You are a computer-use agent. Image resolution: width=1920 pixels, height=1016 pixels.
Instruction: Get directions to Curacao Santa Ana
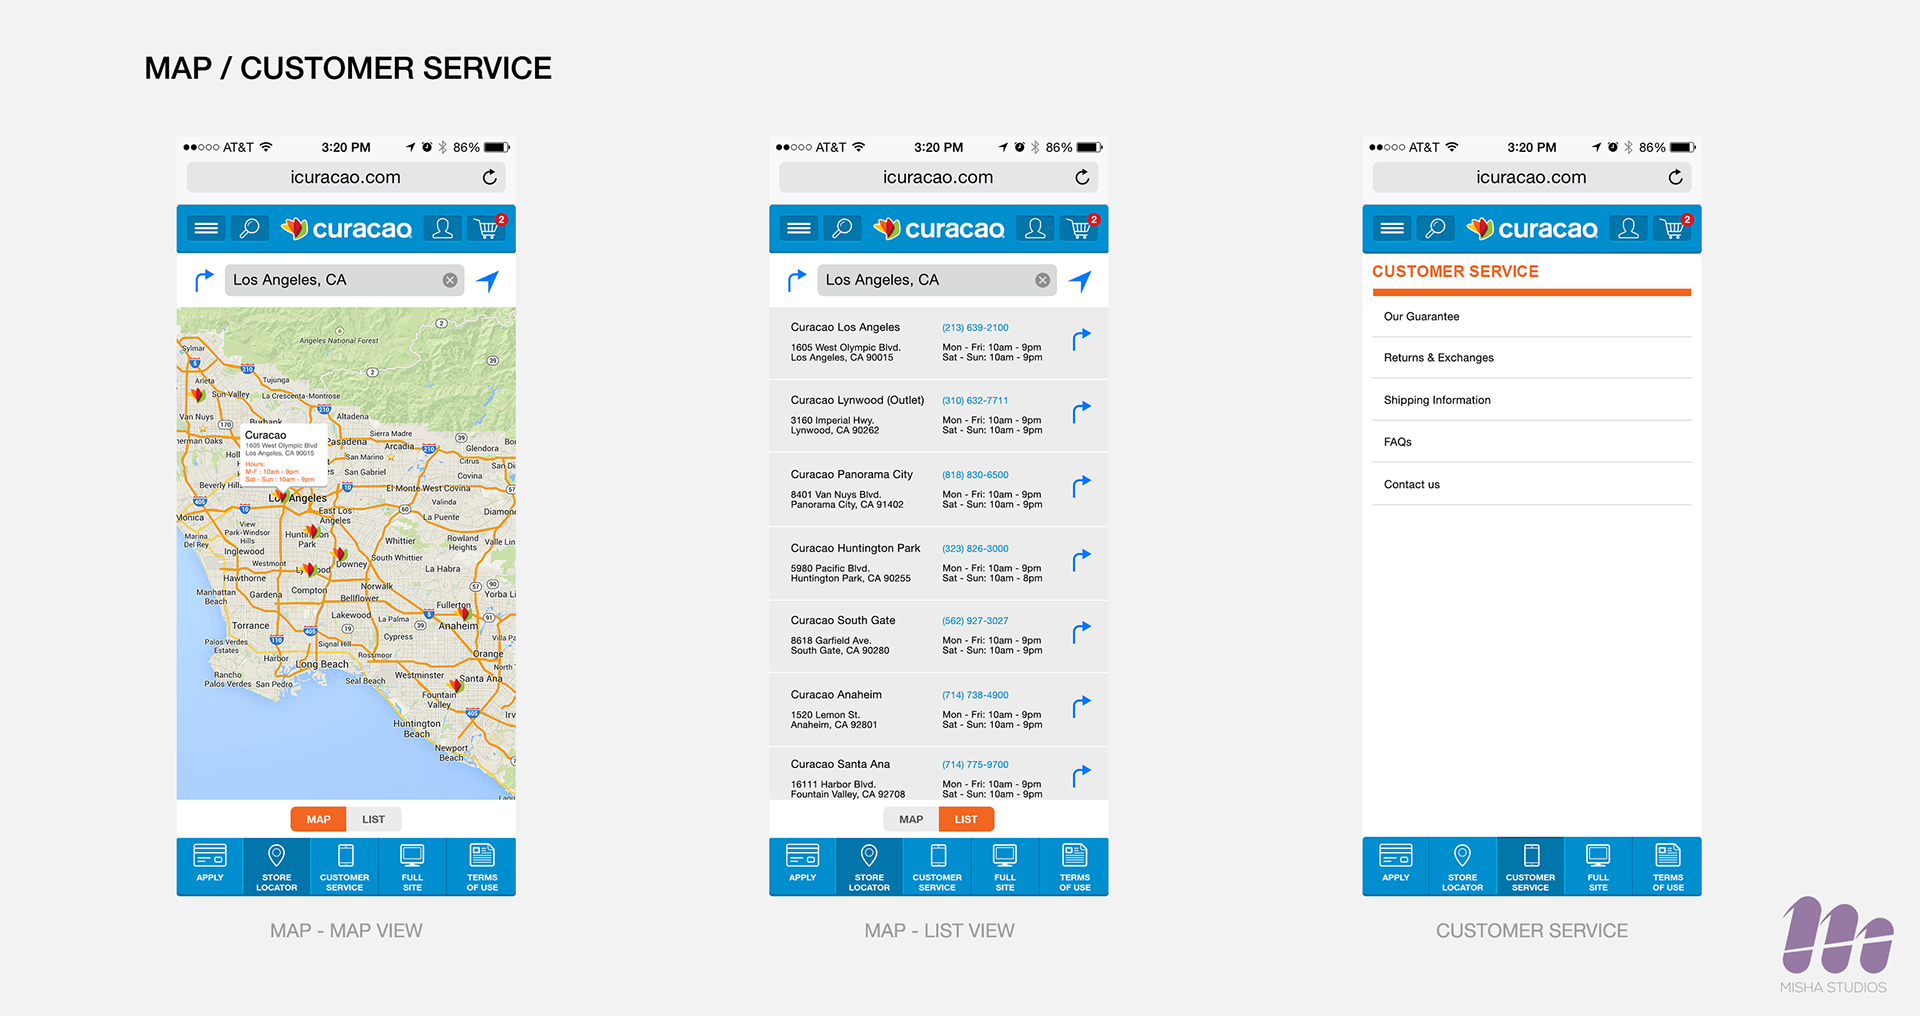click(1081, 776)
